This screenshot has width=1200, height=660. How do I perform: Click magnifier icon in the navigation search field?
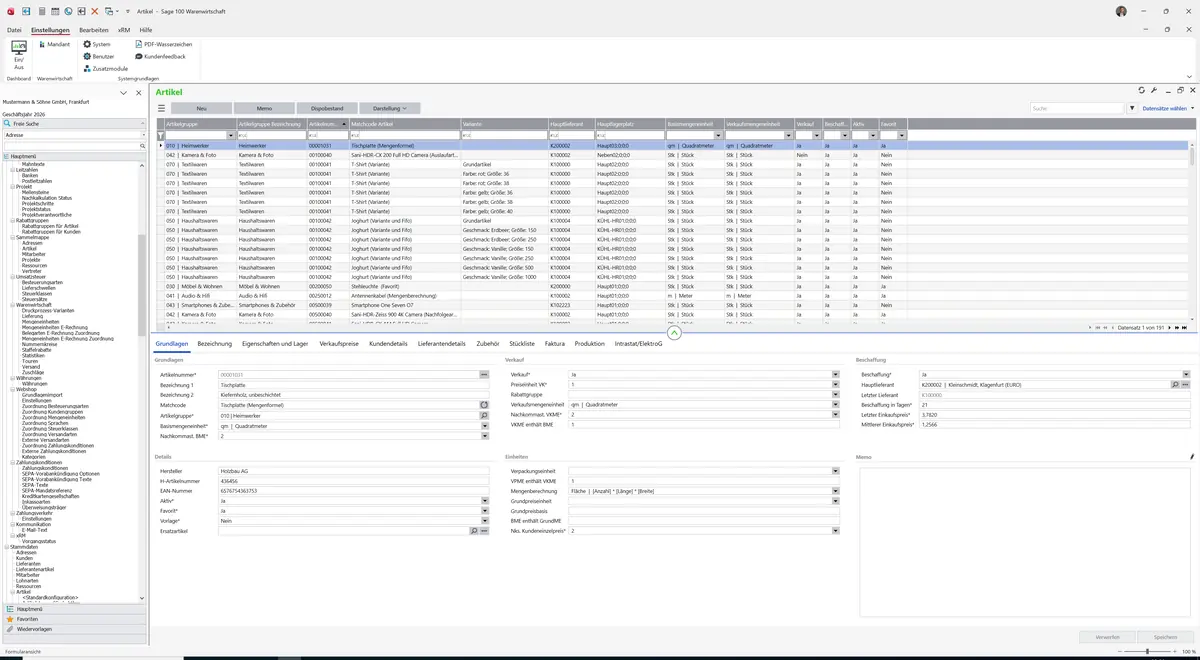click(x=142, y=146)
